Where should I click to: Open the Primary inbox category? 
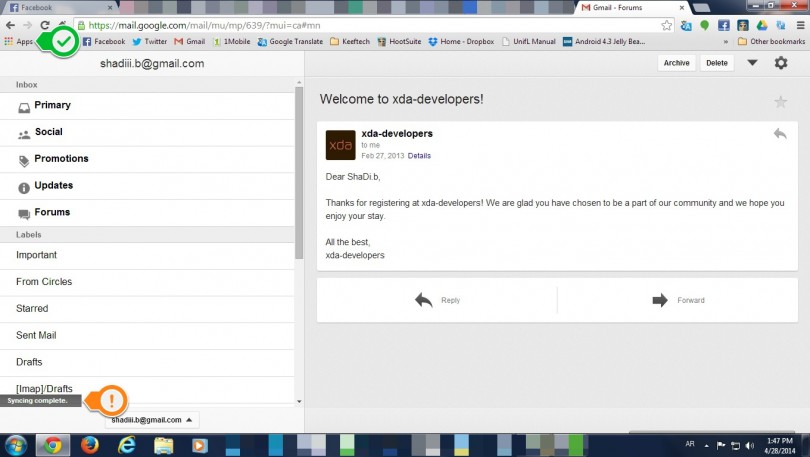[52, 105]
